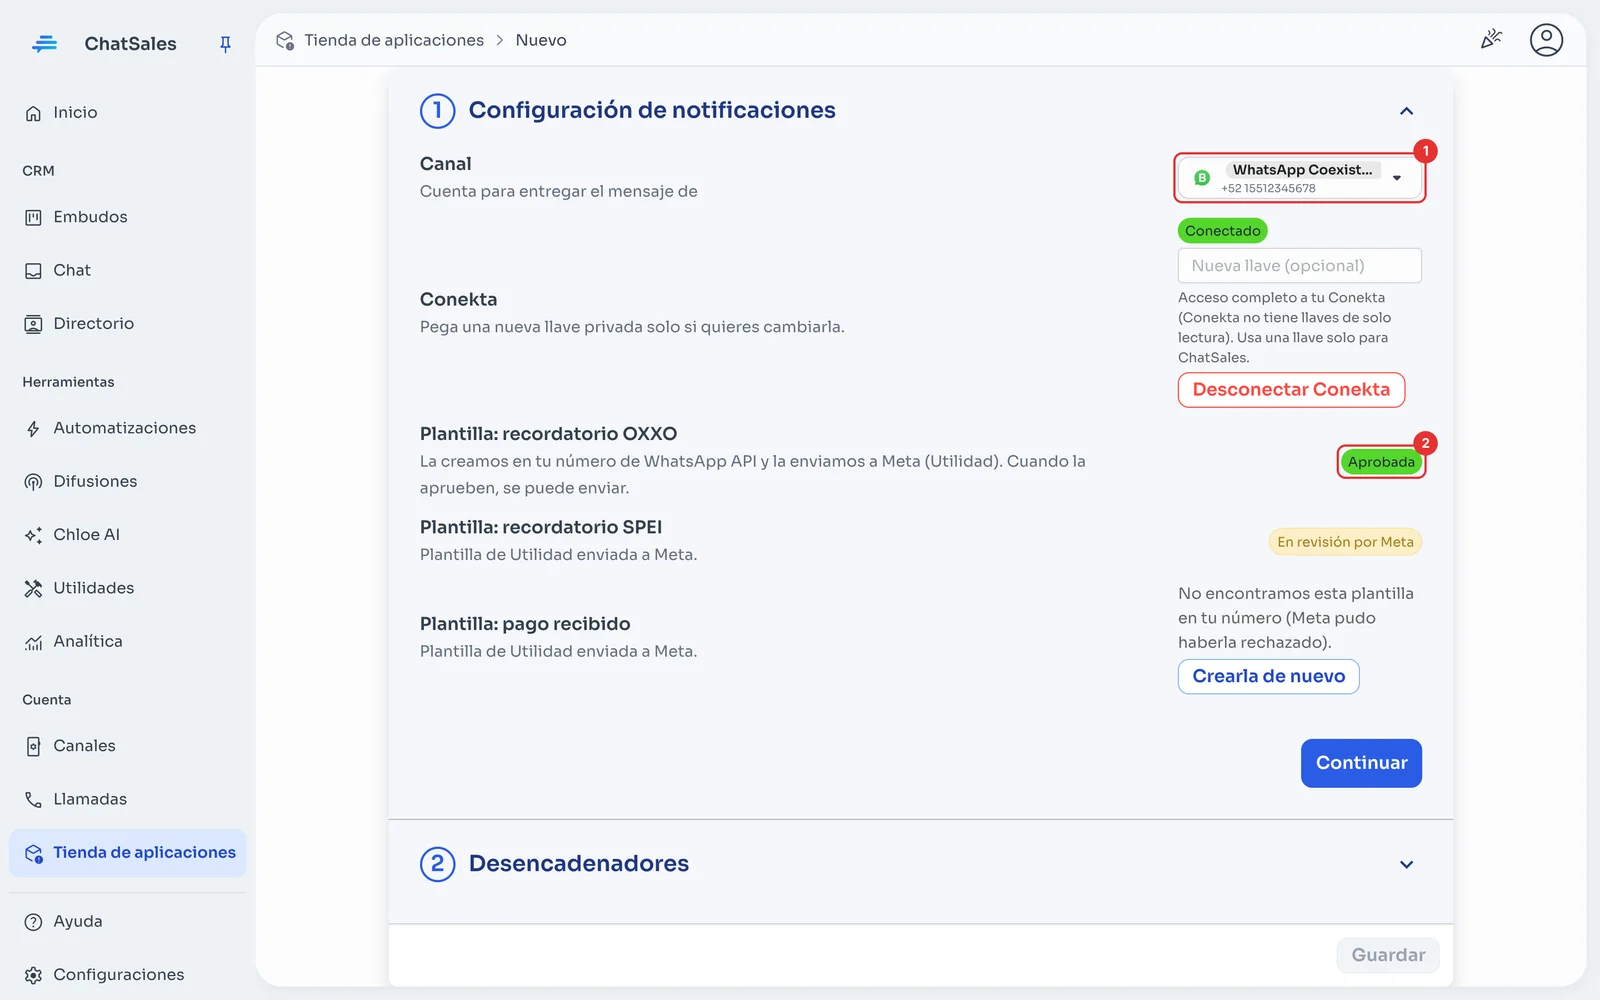Click the app store breadcrumb icon

coord(285,40)
